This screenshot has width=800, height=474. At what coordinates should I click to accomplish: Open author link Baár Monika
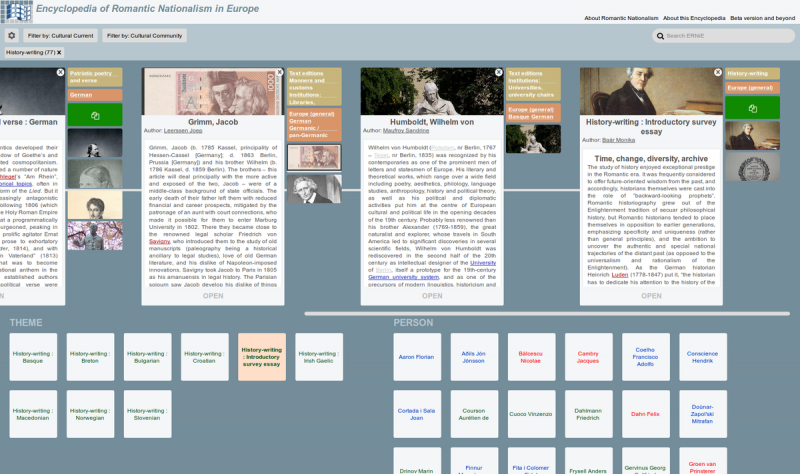tap(618, 140)
